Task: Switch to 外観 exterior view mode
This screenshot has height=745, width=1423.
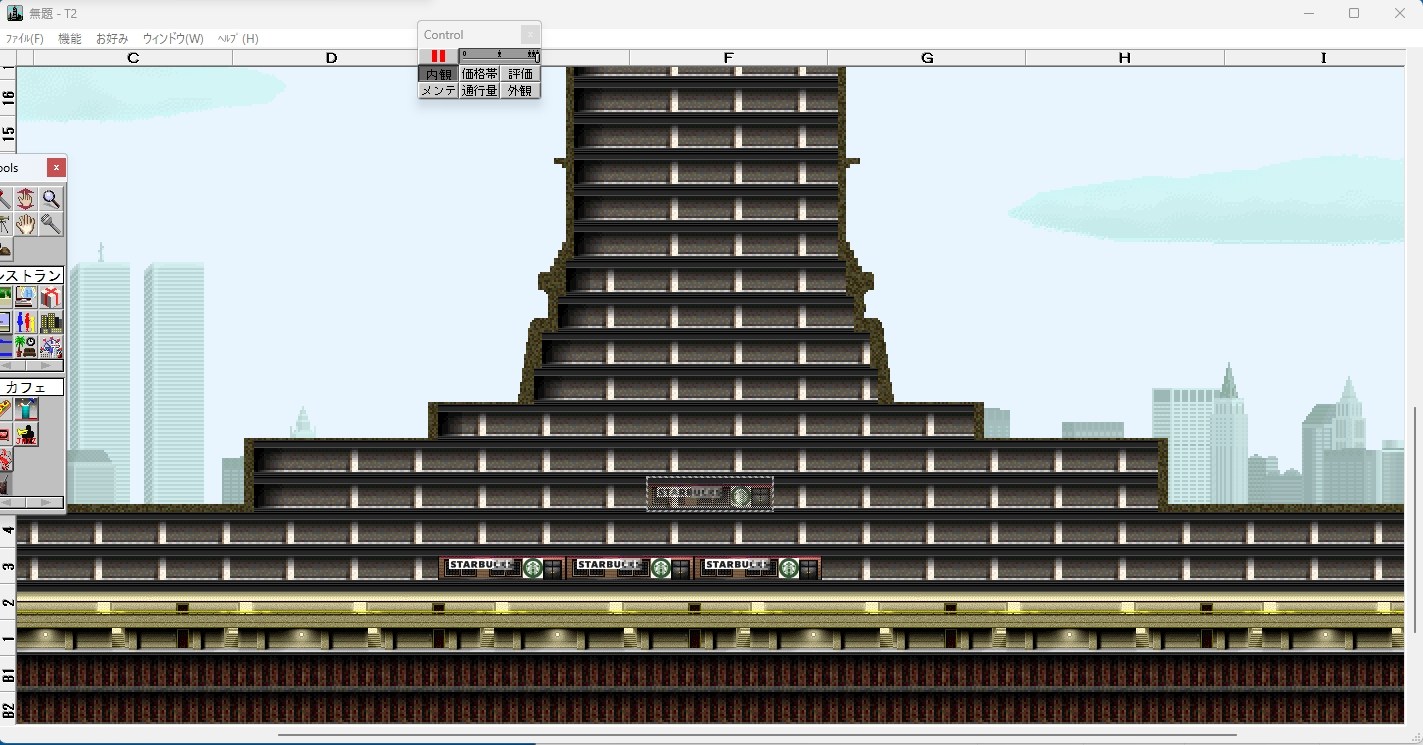Action: click(520, 91)
